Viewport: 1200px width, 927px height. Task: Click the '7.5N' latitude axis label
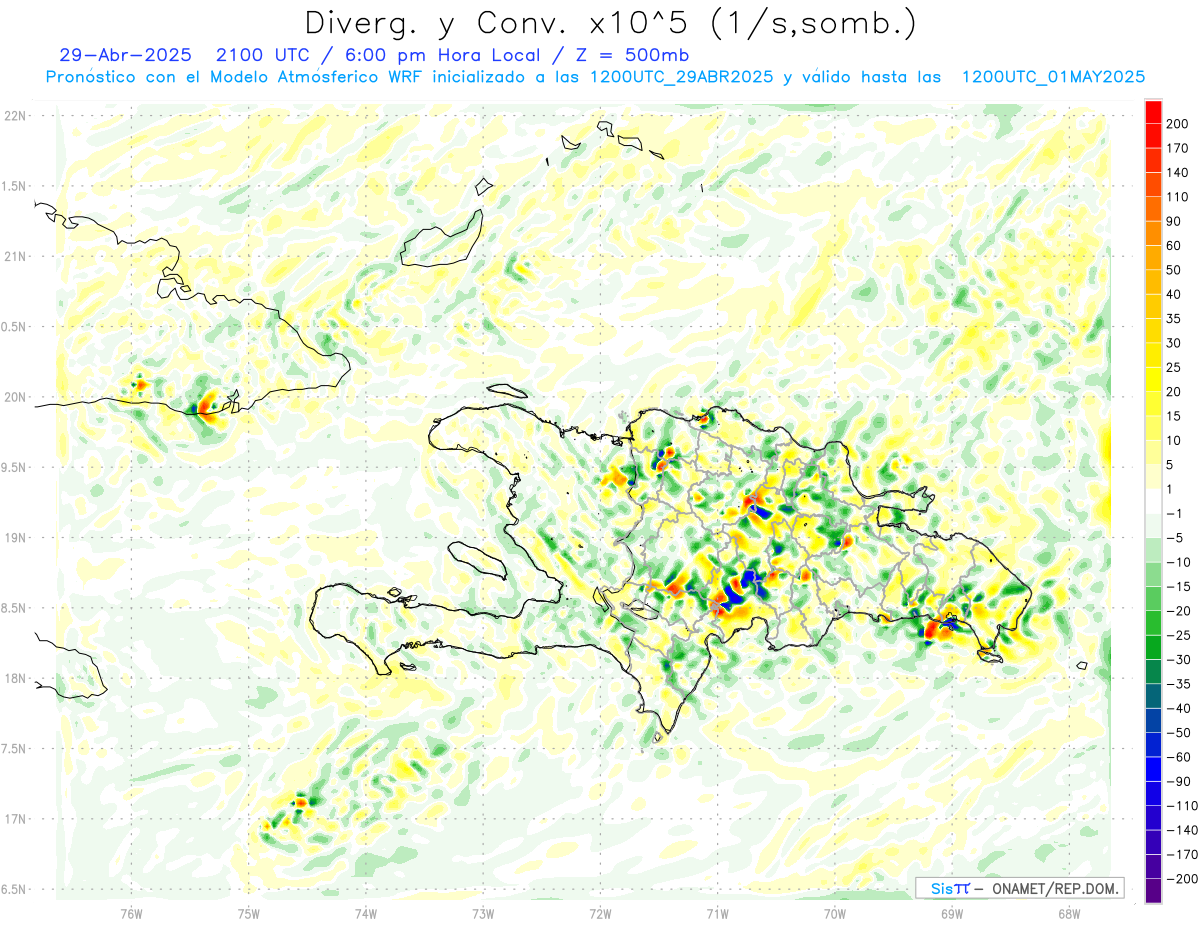pyautogui.click(x=15, y=749)
